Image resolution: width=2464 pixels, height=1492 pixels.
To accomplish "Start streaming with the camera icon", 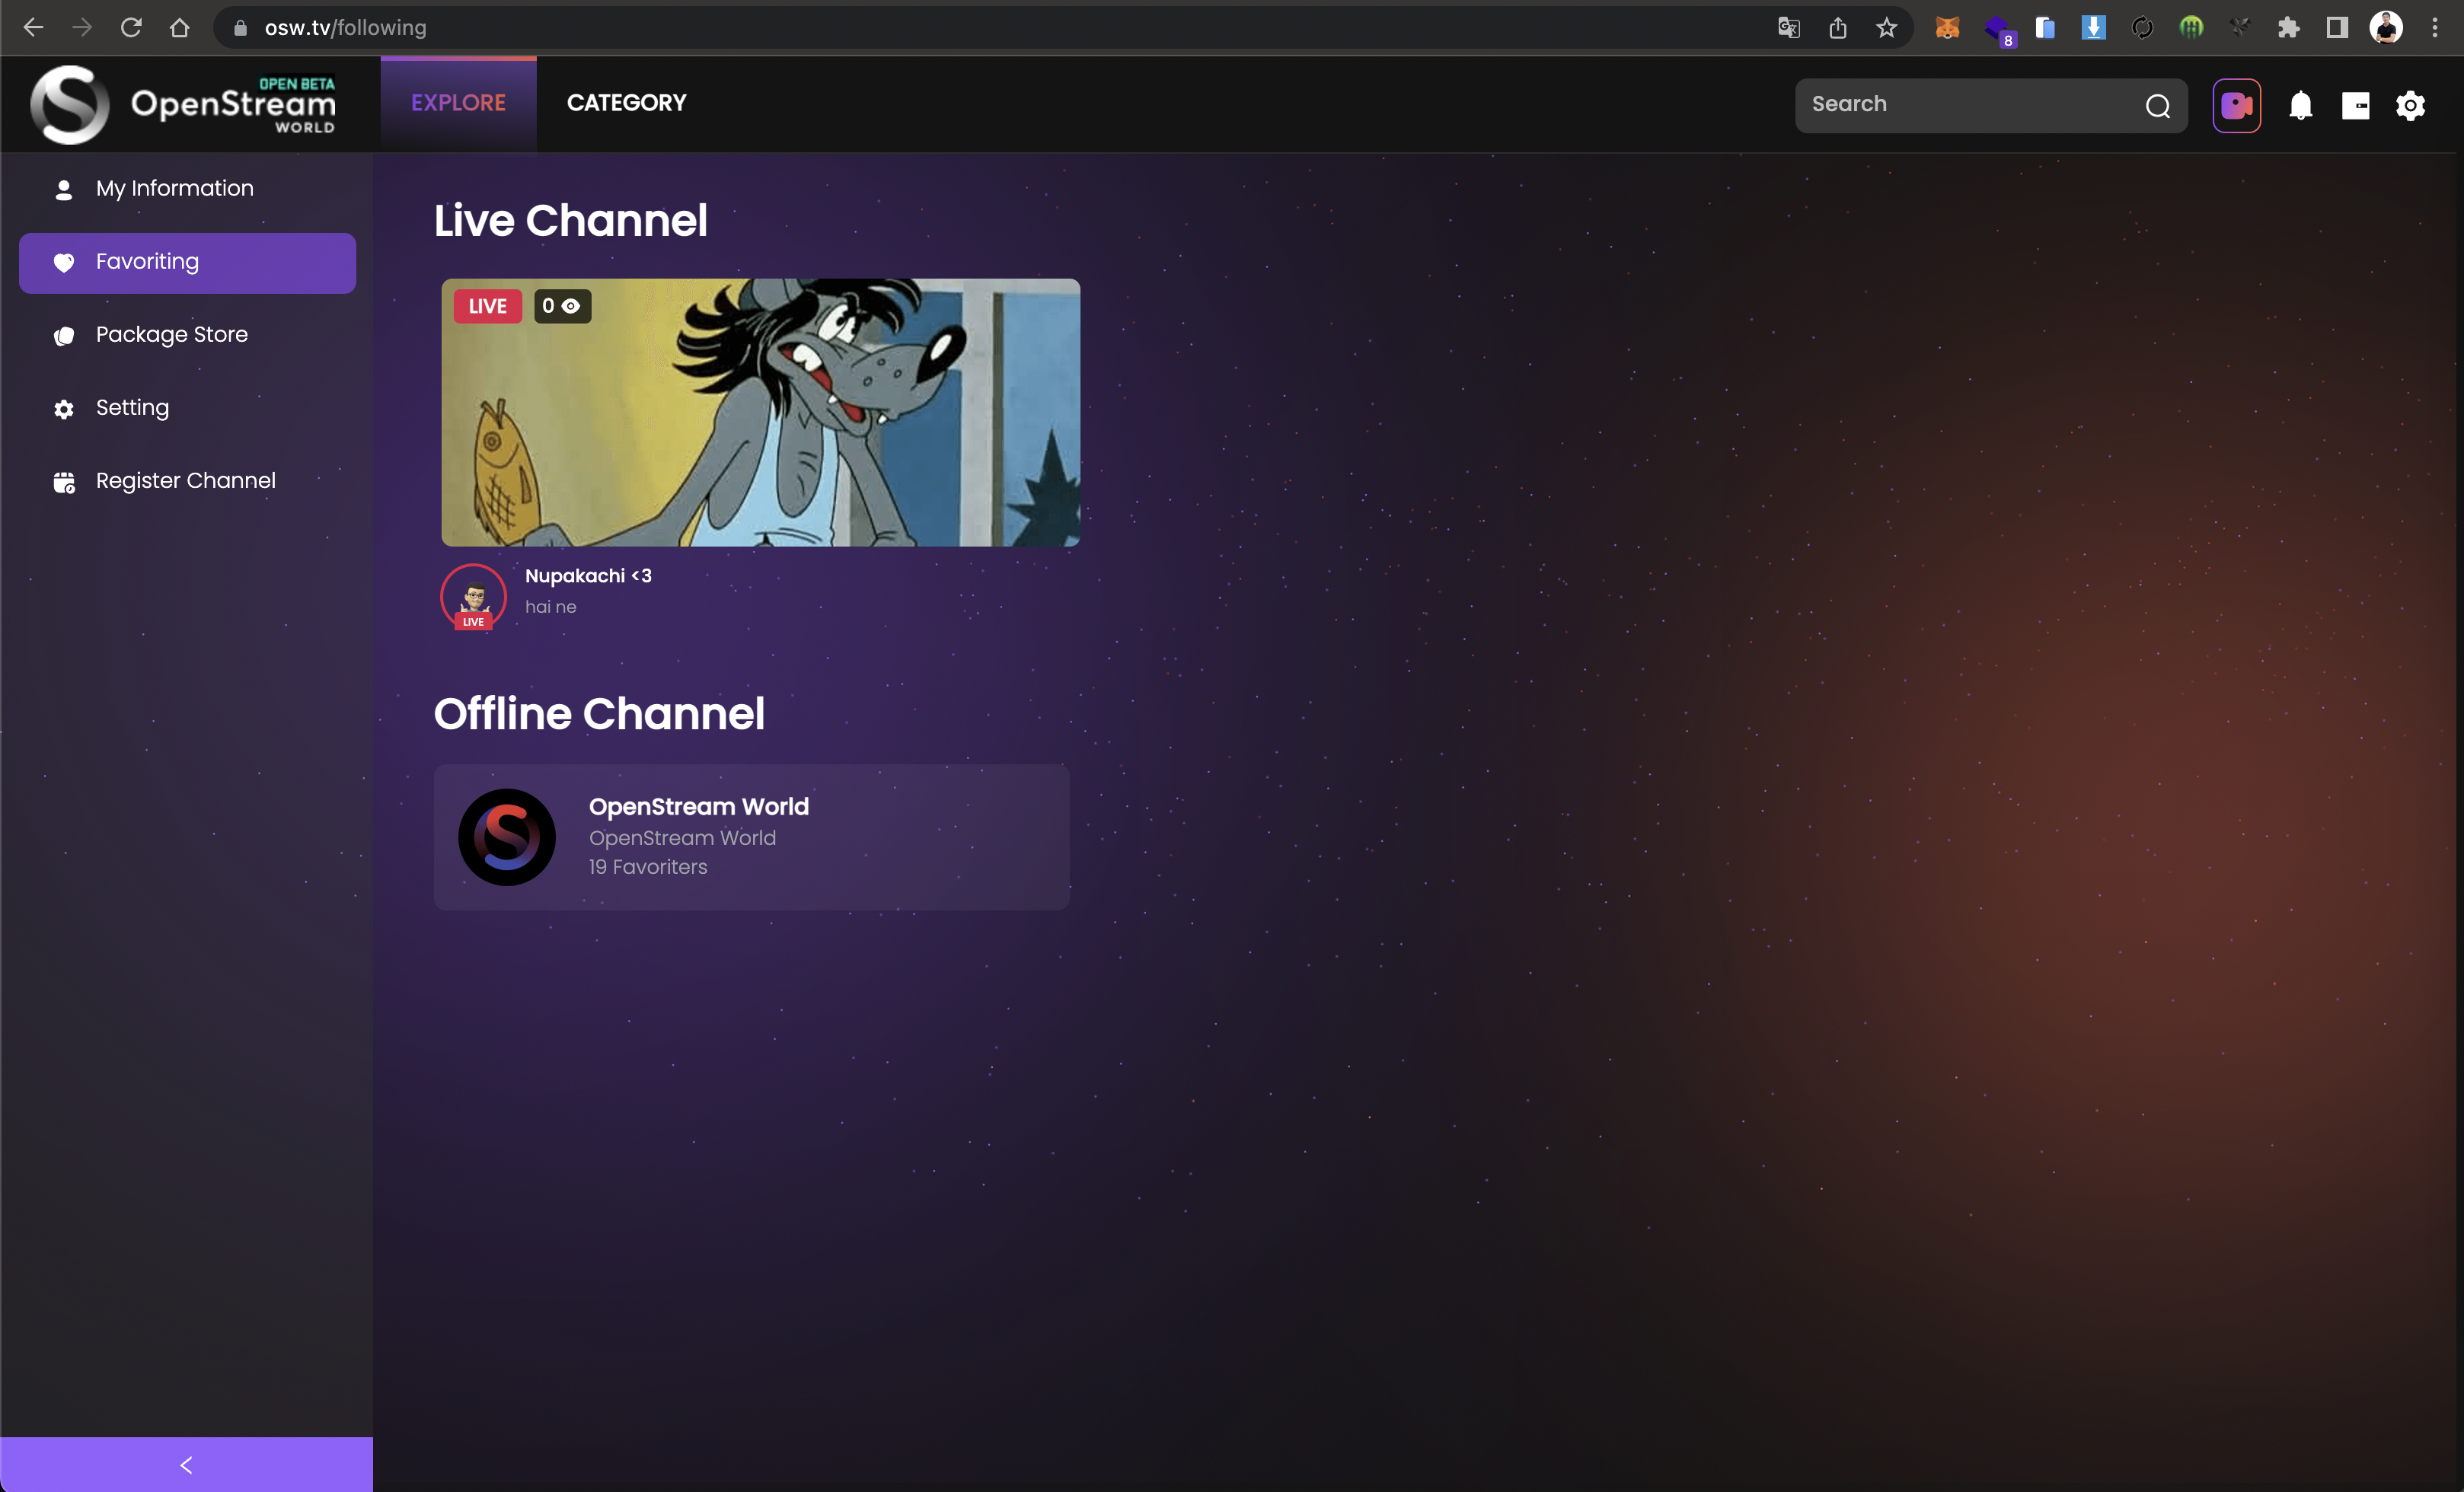I will (2236, 105).
